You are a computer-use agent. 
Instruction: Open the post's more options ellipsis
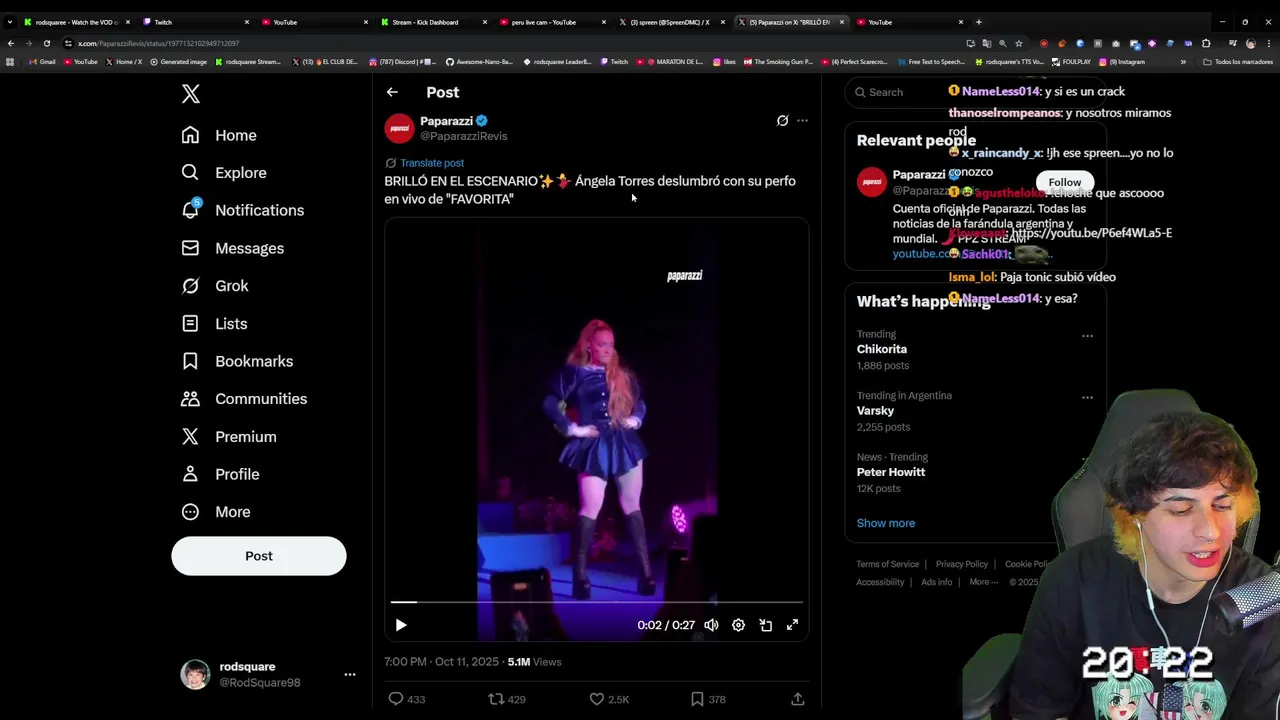(x=802, y=121)
